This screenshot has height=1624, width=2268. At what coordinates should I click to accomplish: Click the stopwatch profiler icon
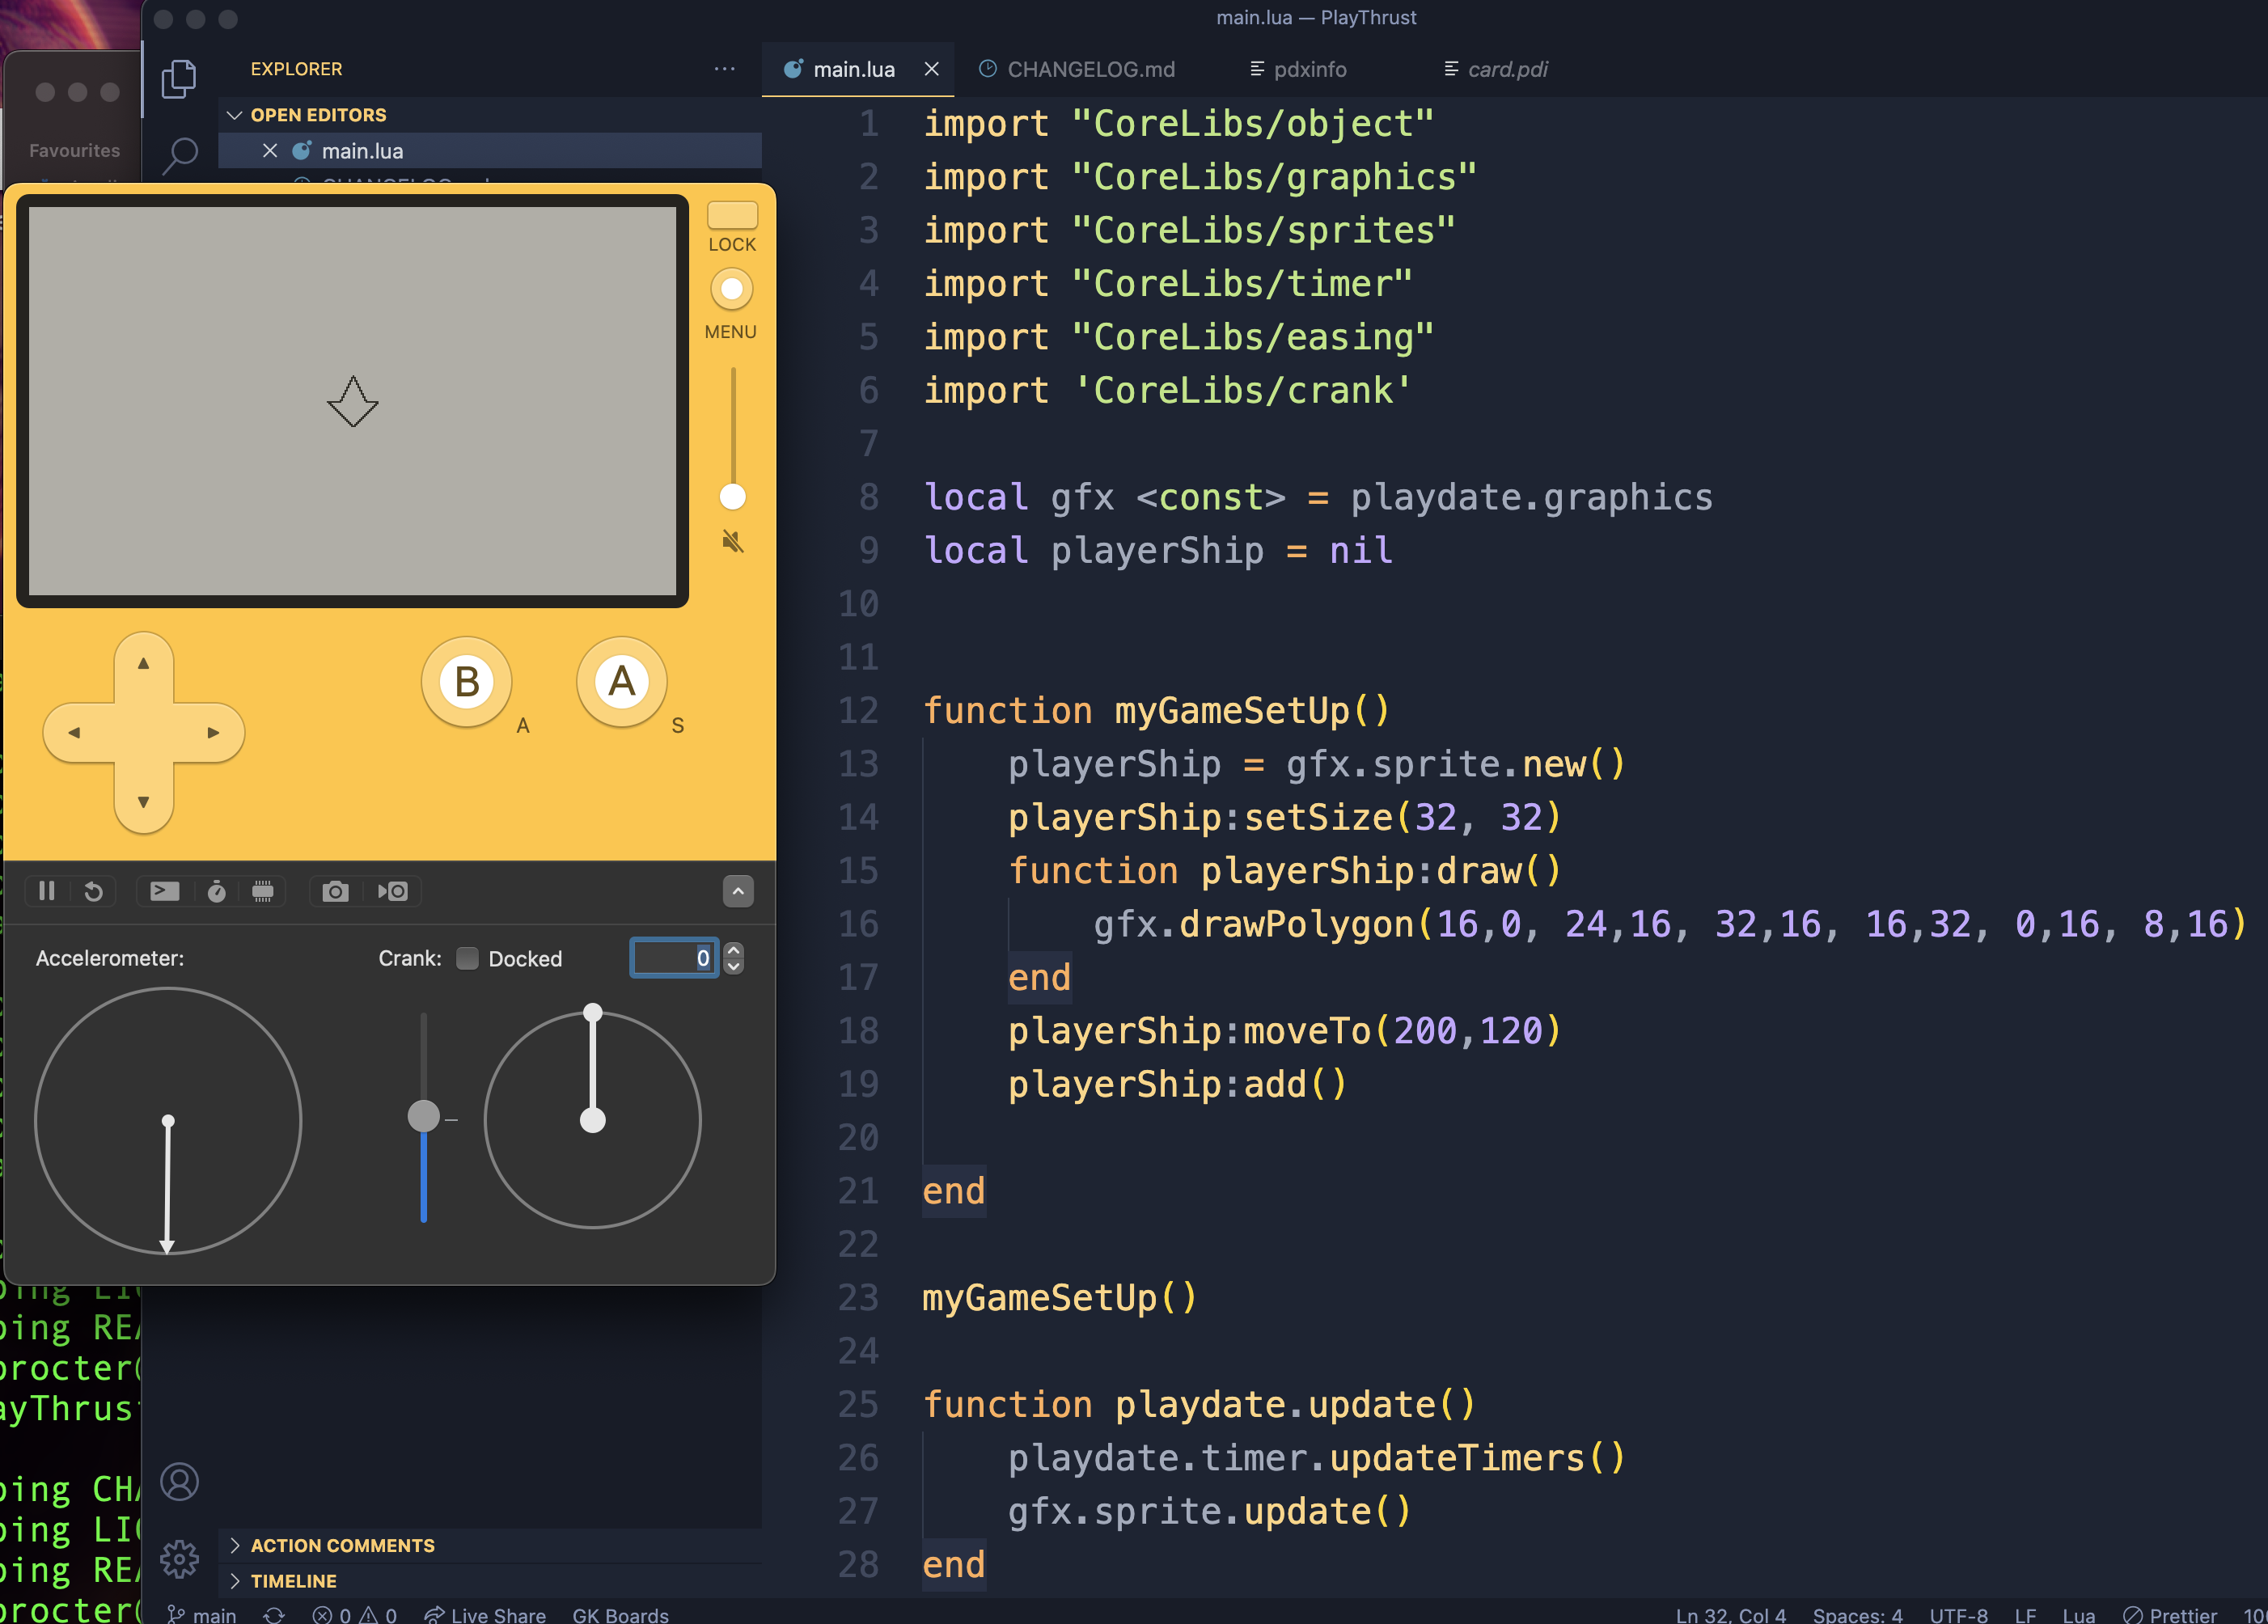point(216,891)
